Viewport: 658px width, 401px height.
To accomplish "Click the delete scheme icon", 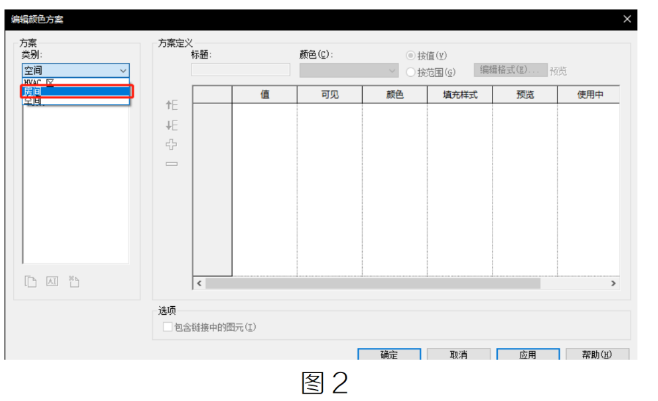I will pyautogui.click(x=74, y=281).
